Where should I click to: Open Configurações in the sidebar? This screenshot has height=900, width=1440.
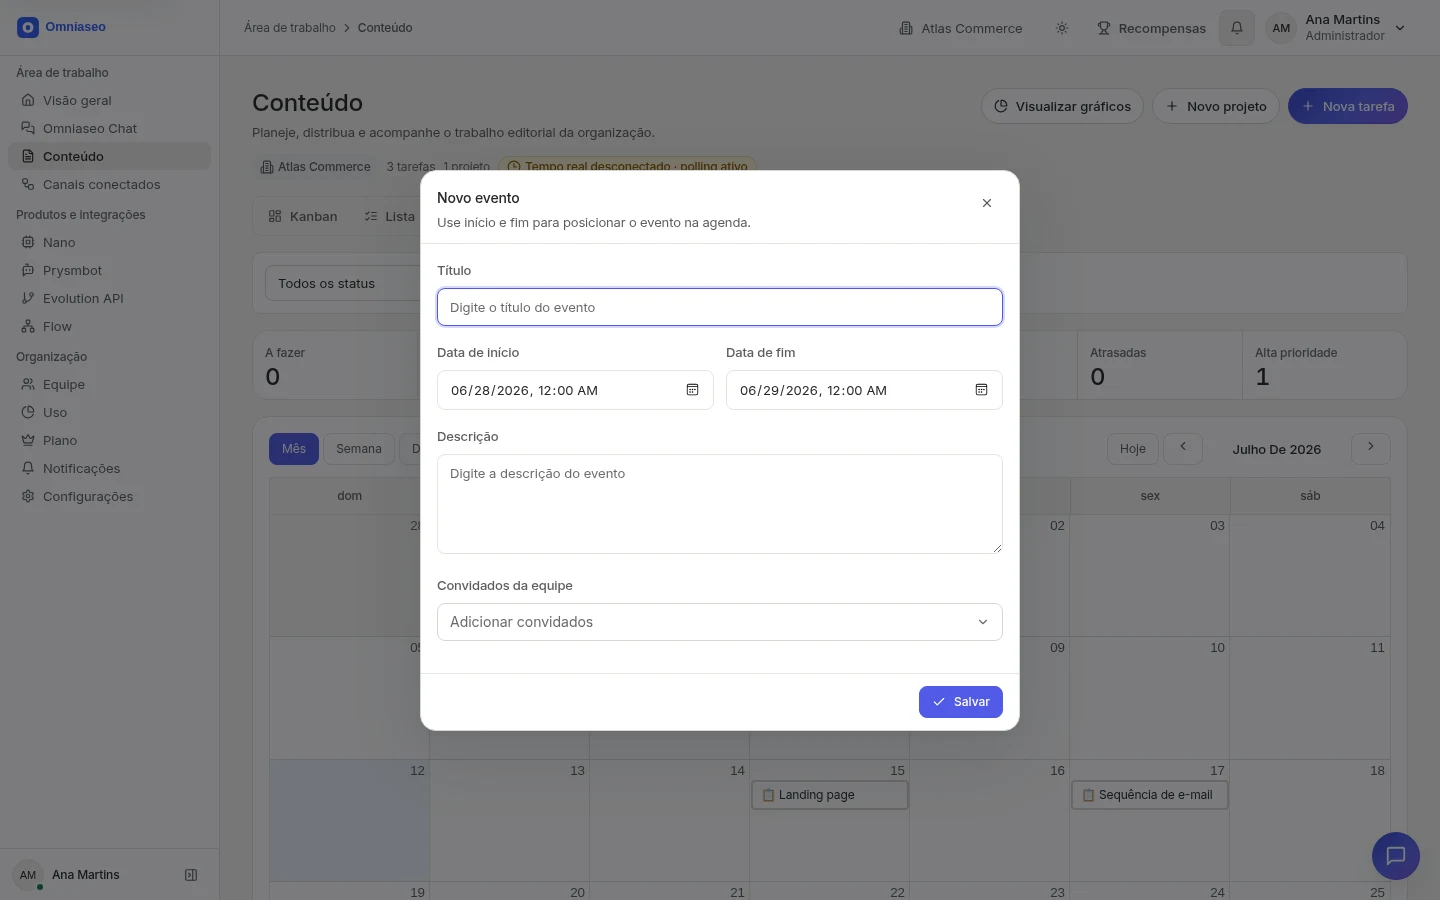point(109,496)
